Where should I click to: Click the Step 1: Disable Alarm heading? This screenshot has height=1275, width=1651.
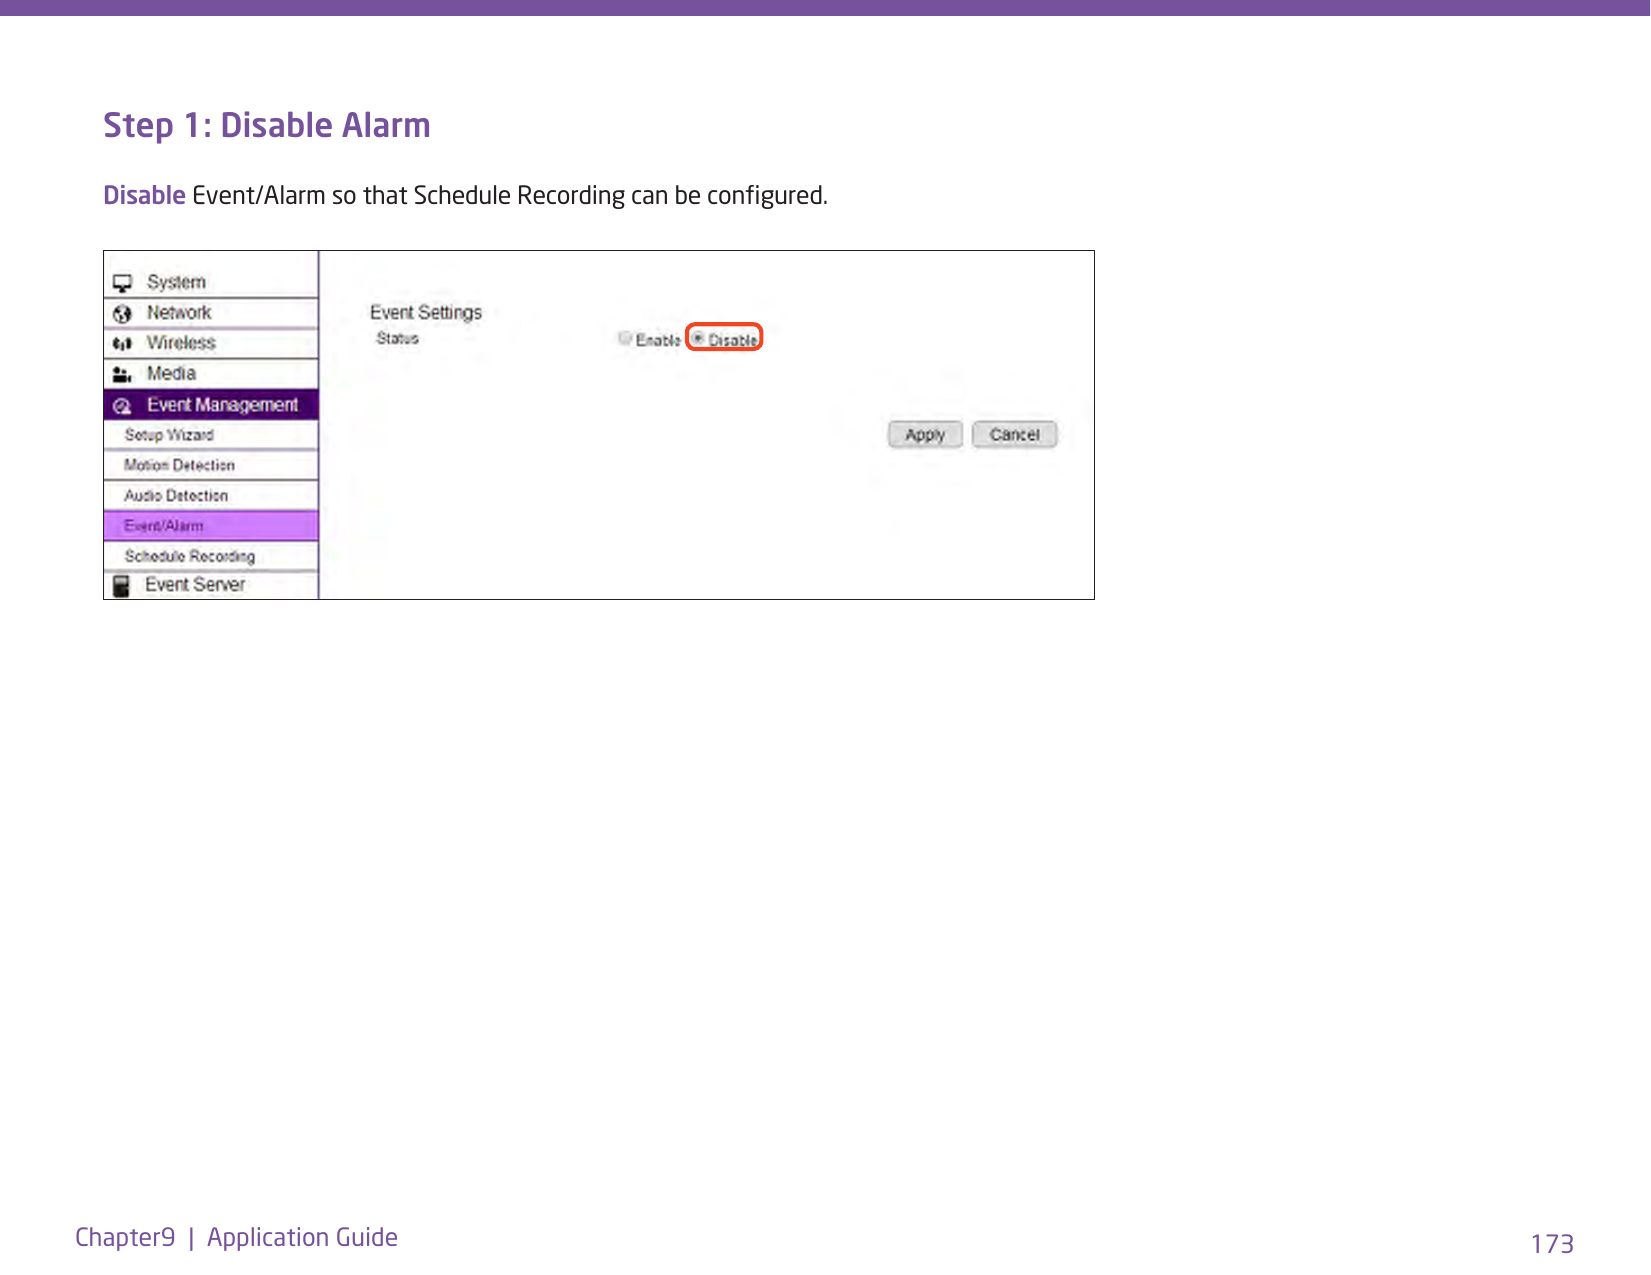tap(267, 126)
